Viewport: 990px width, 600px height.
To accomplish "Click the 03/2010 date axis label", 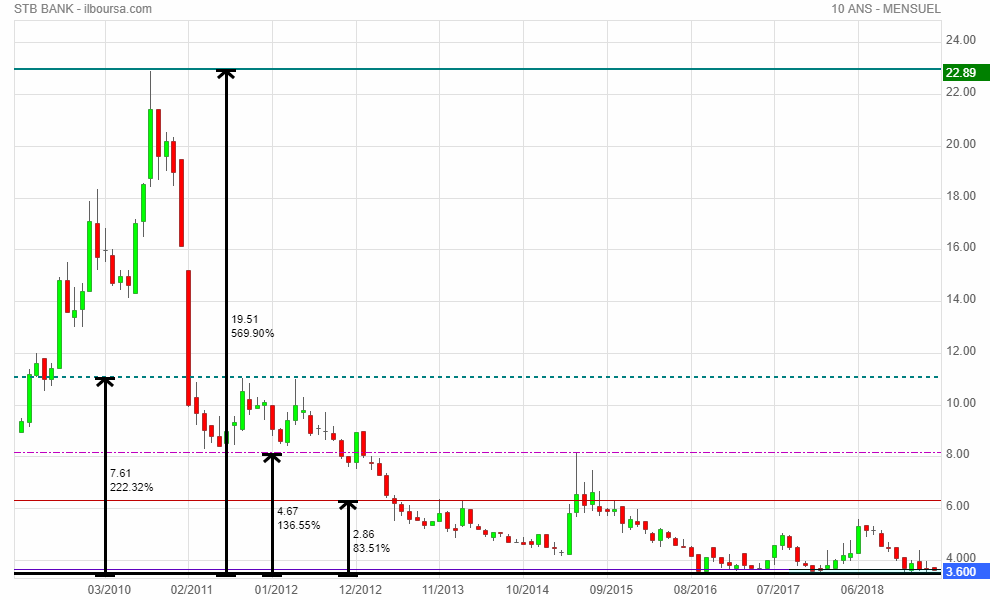I will pos(109,590).
